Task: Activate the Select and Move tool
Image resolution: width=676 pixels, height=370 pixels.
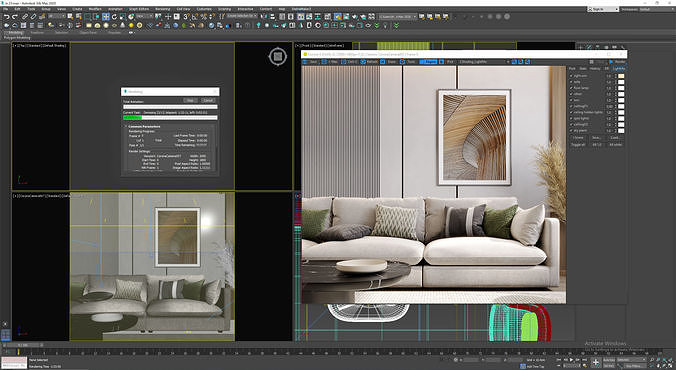Action: (106, 16)
